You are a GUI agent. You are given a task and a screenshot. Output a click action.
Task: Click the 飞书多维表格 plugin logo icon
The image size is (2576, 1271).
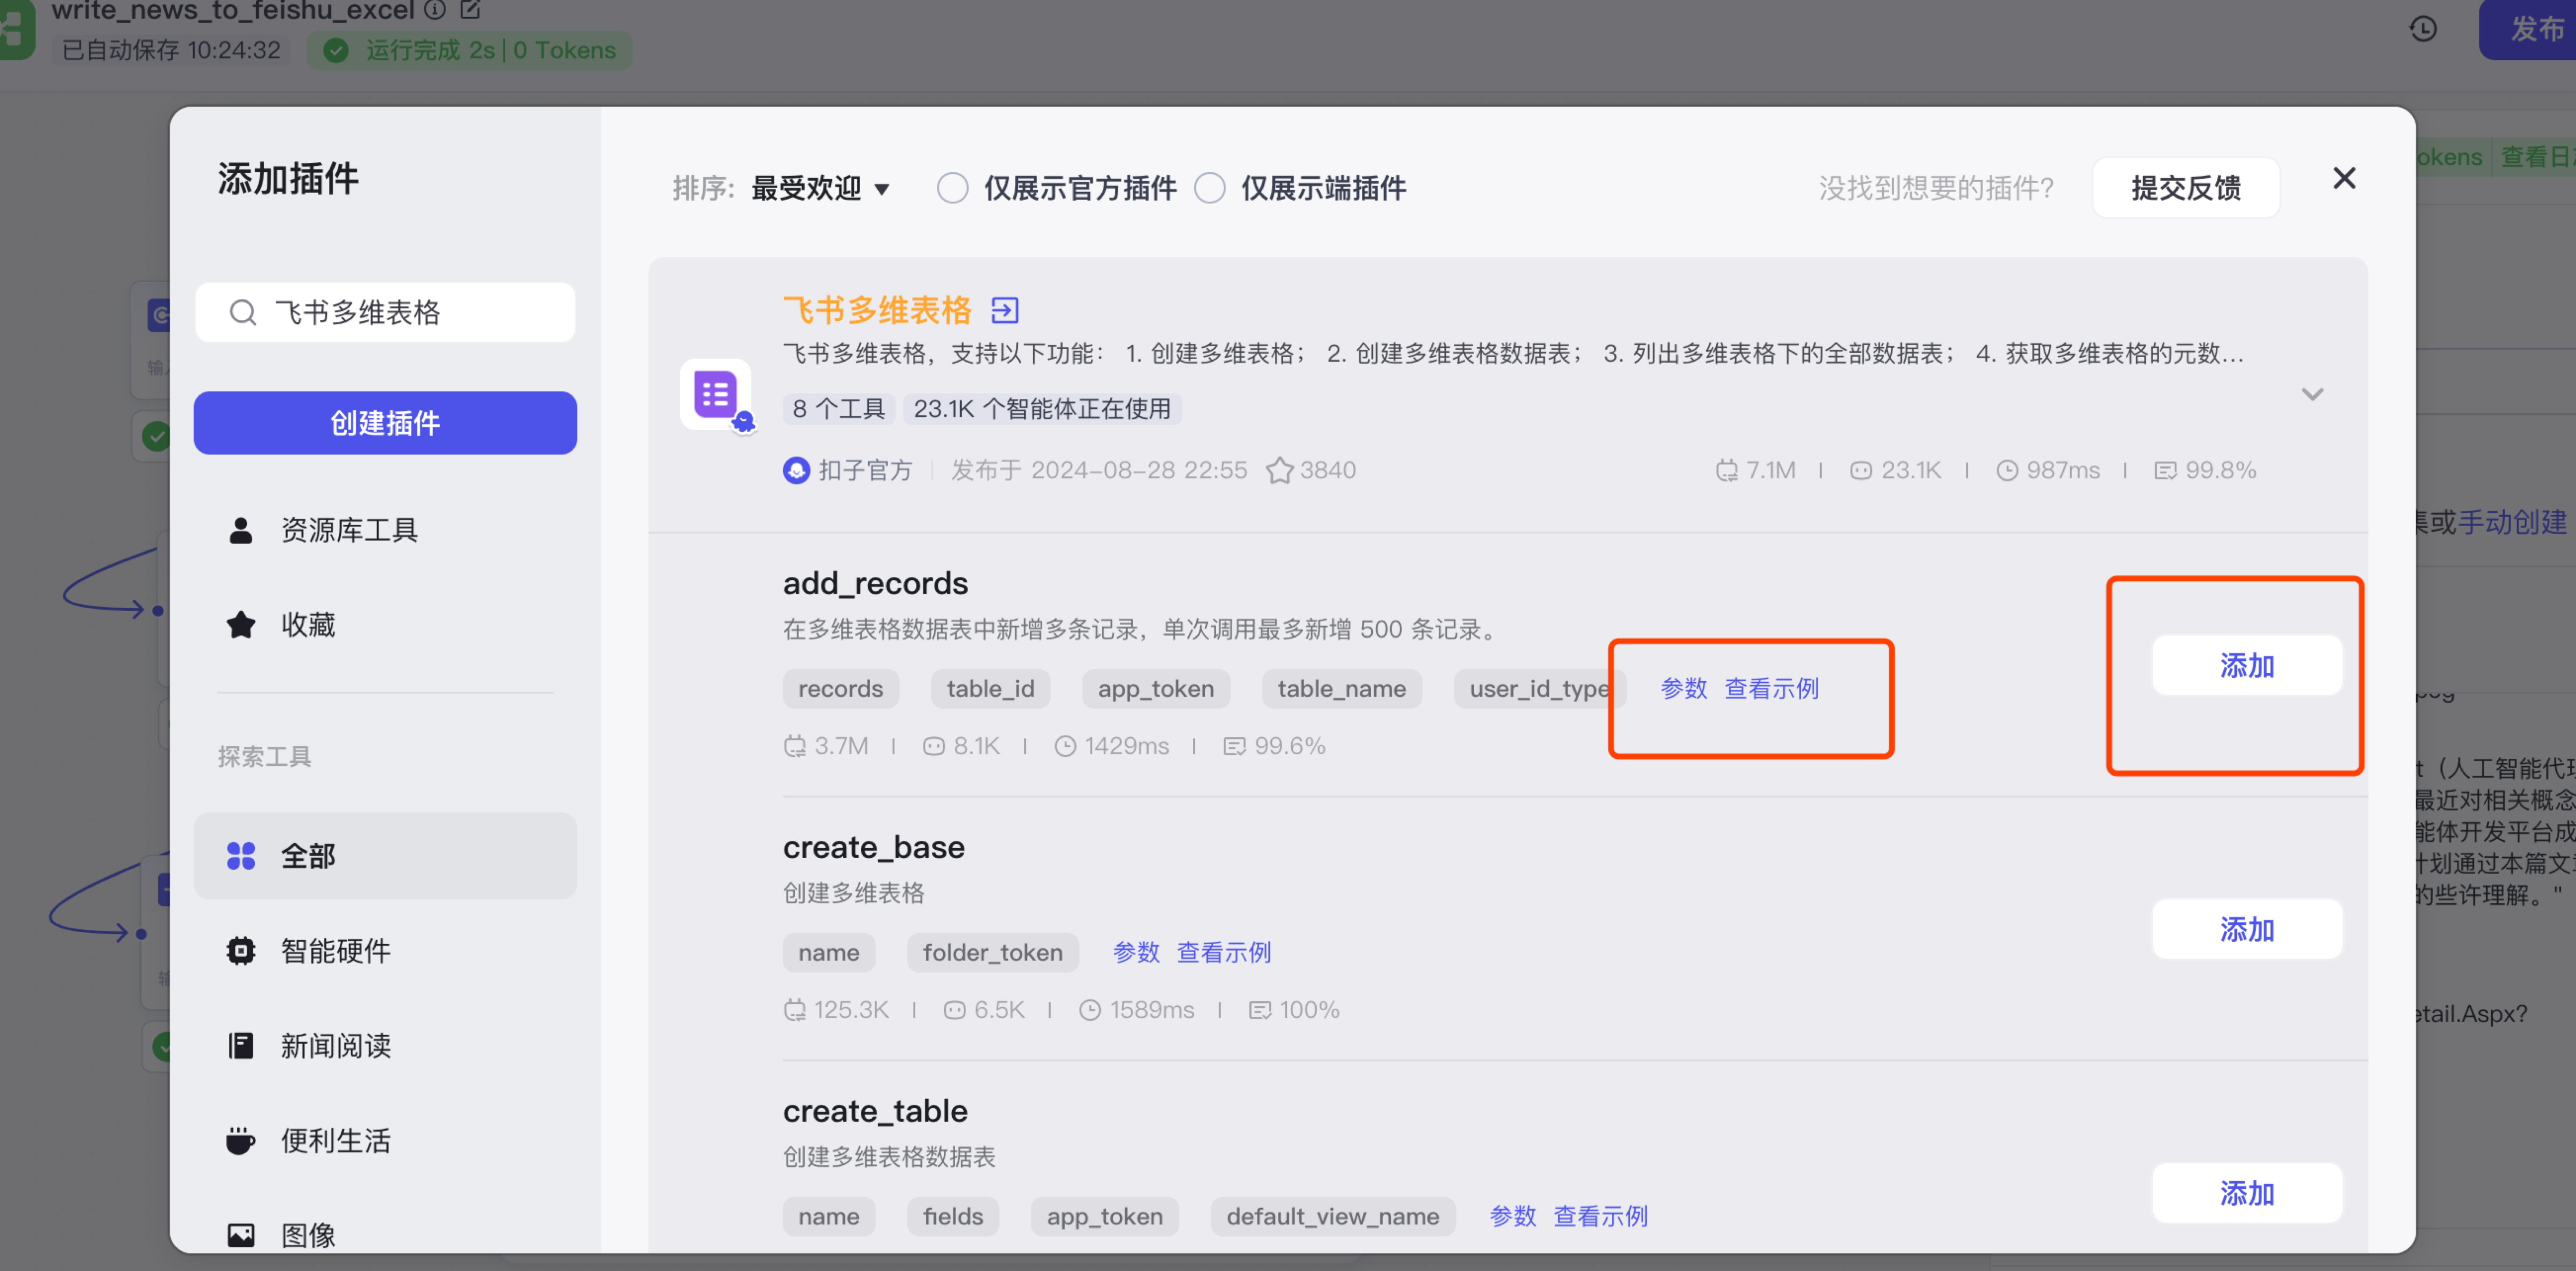pos(716,394)
